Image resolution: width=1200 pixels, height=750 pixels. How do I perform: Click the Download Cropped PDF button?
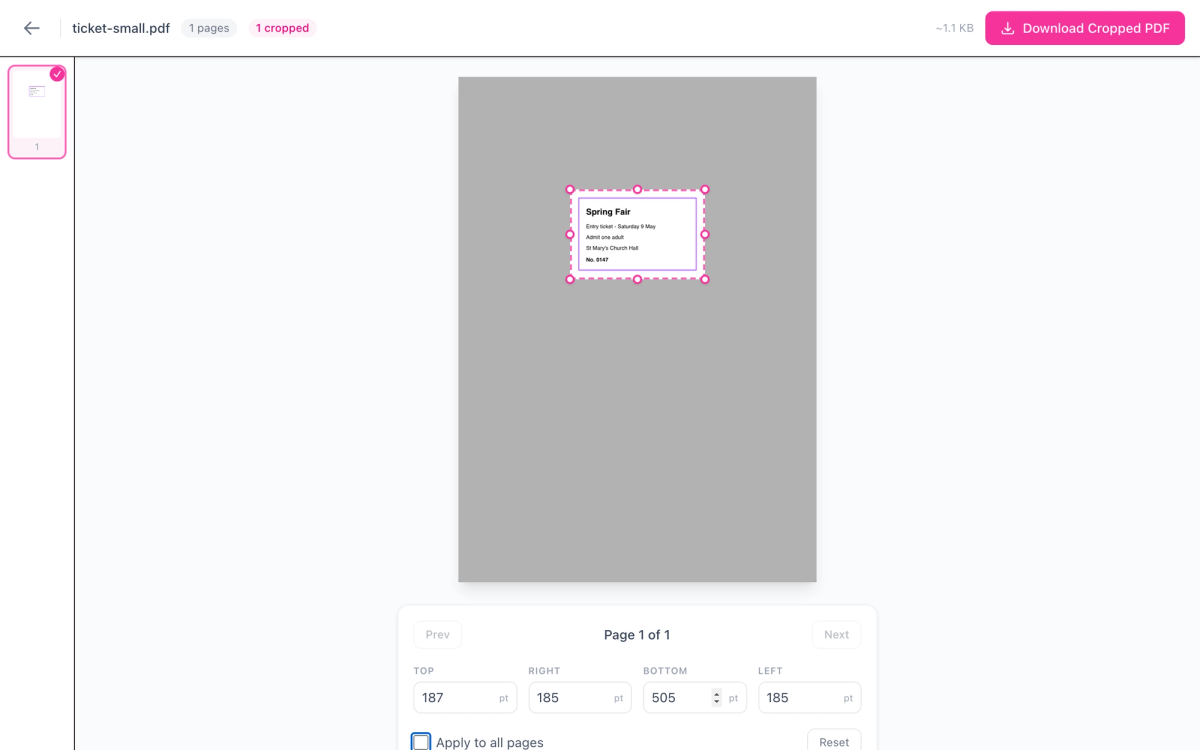pyautogui.click(x=1085, y=28)
